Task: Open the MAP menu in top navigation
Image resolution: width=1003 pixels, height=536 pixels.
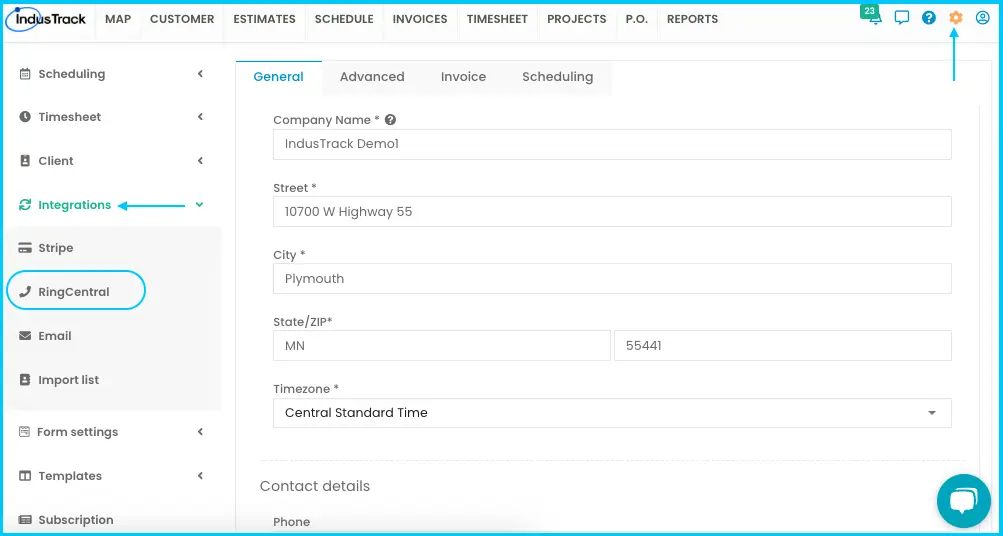Action: [118, 19]
